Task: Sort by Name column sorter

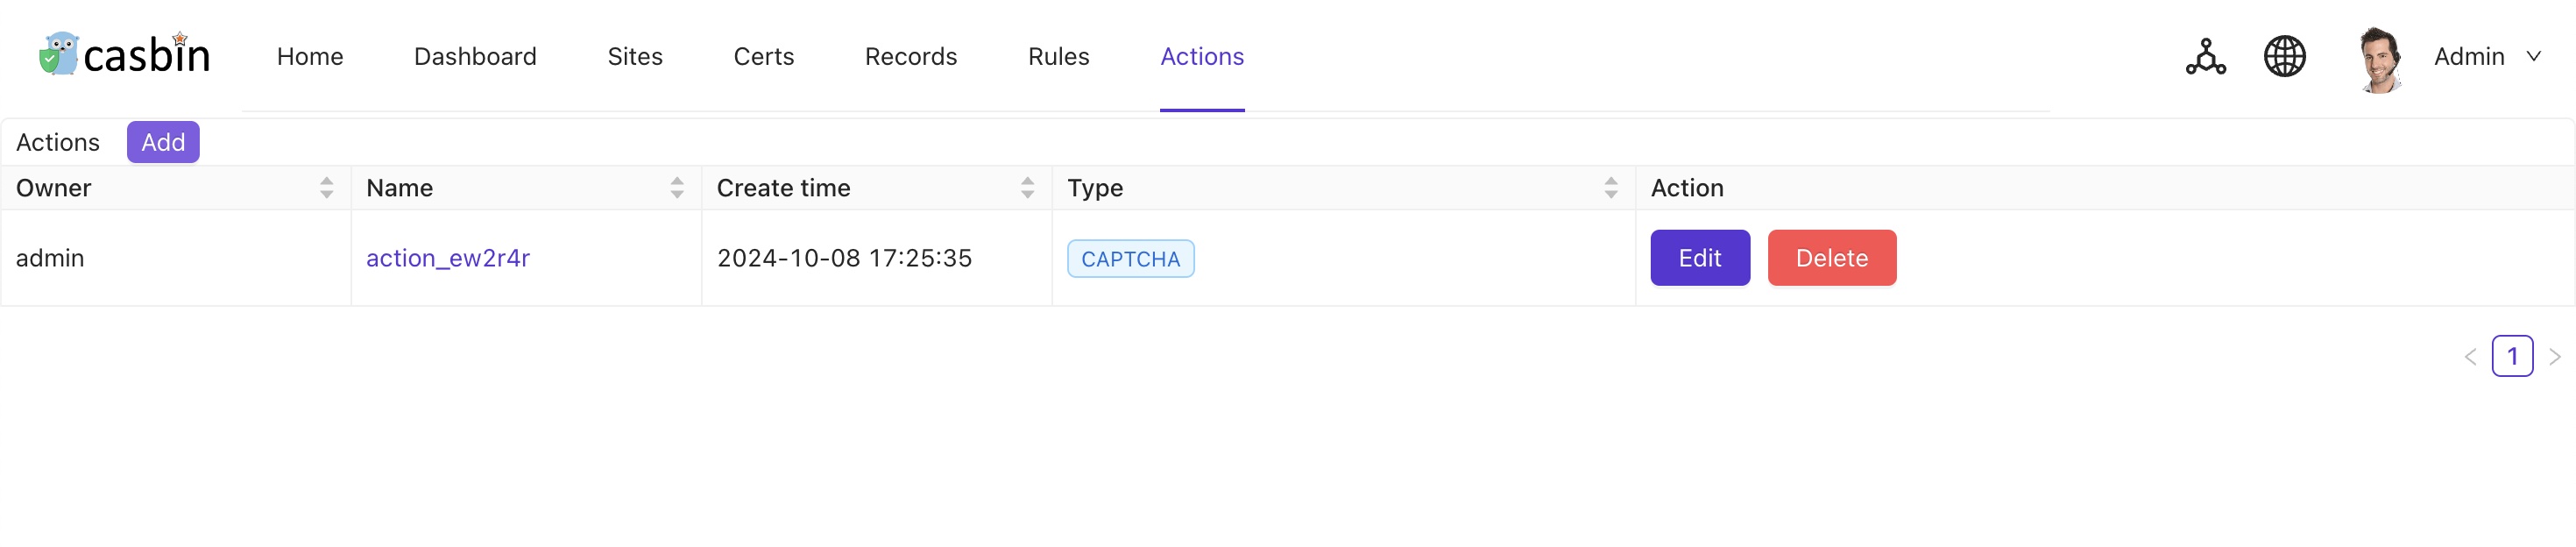Action: 677,188
